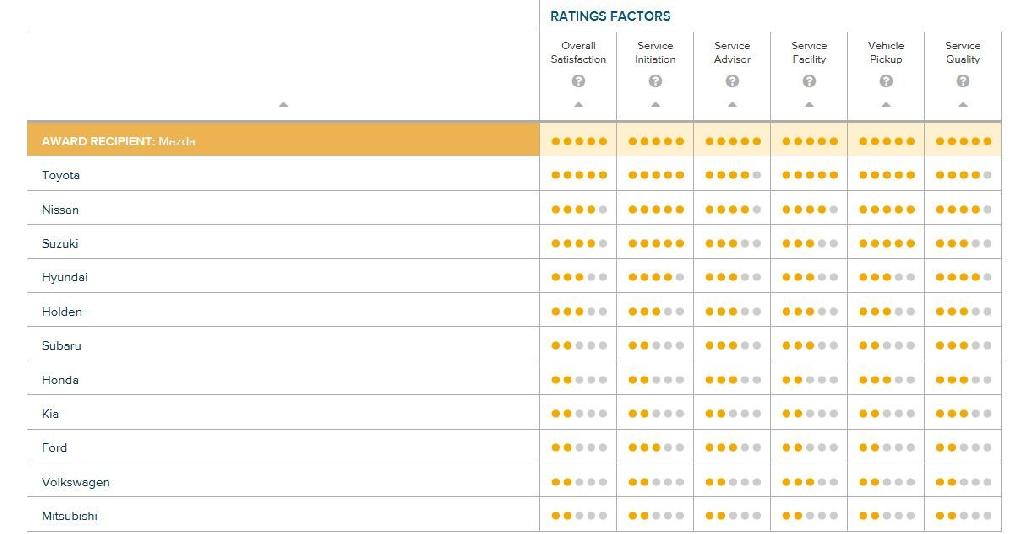
Task: Click the Service Facility column header
Action: (809, 52)
